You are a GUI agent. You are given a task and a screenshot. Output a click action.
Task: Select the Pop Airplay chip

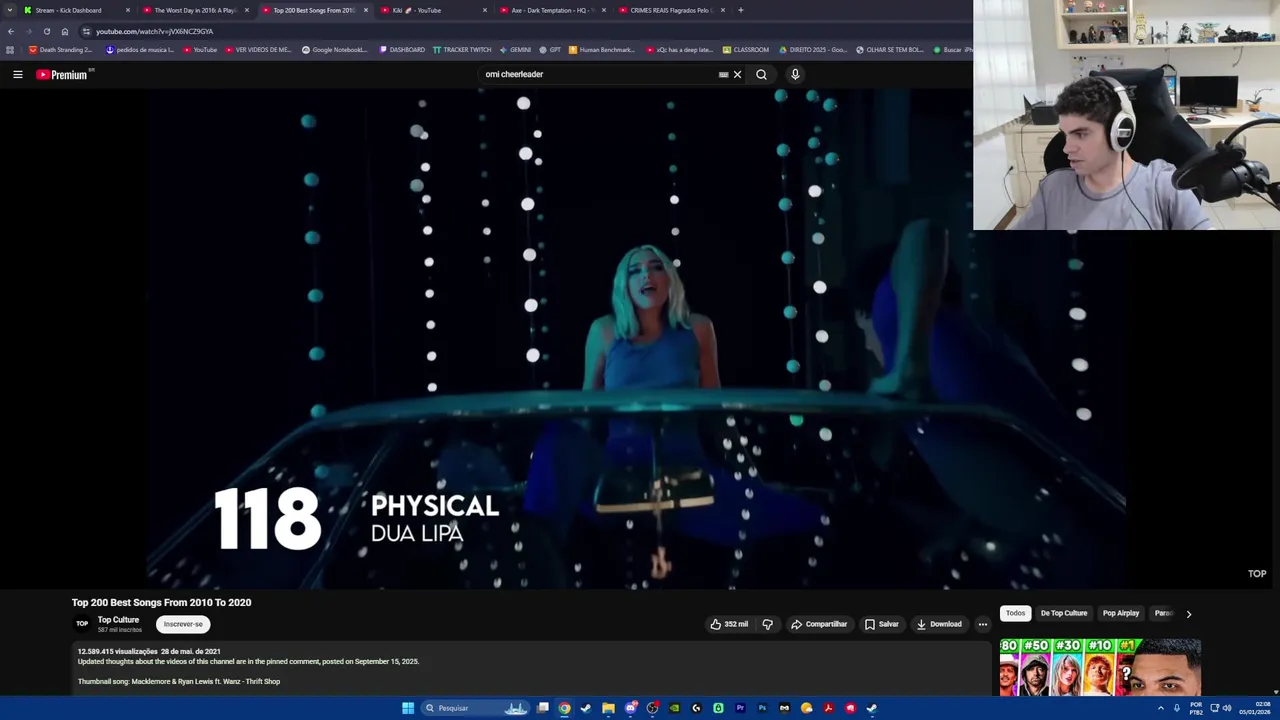(1120, 613)
